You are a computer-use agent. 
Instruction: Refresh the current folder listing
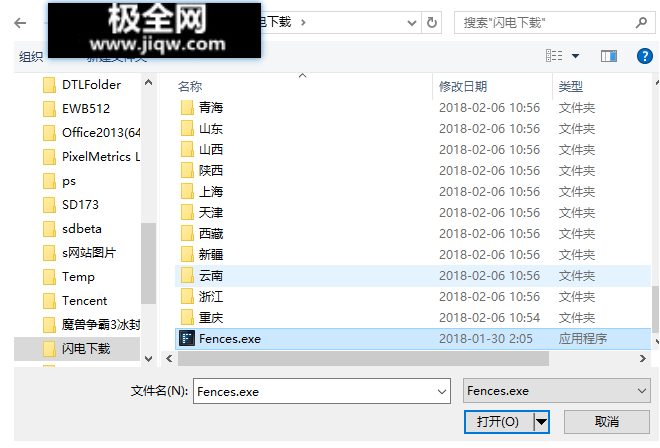pos(431,21)
